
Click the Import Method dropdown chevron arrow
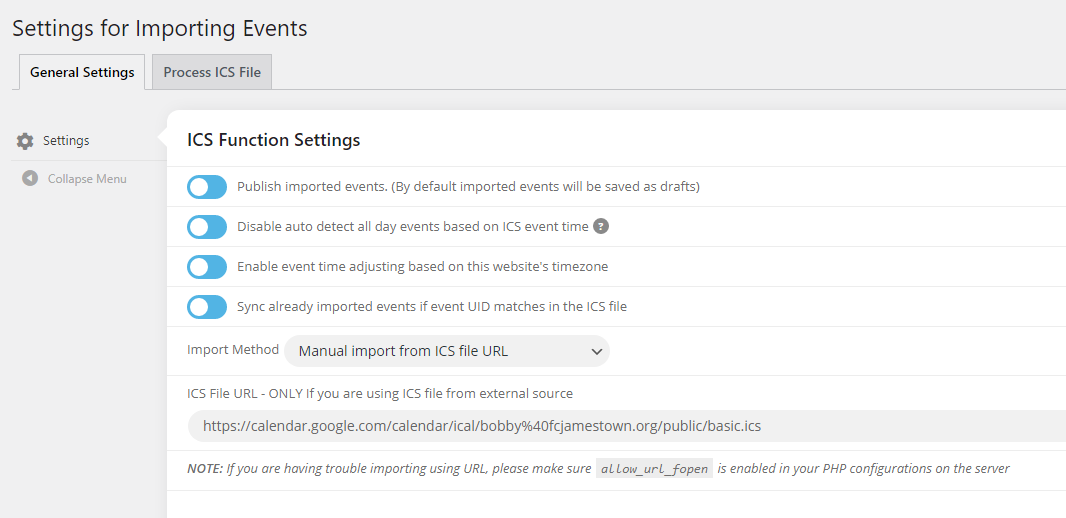pos(596,351)
